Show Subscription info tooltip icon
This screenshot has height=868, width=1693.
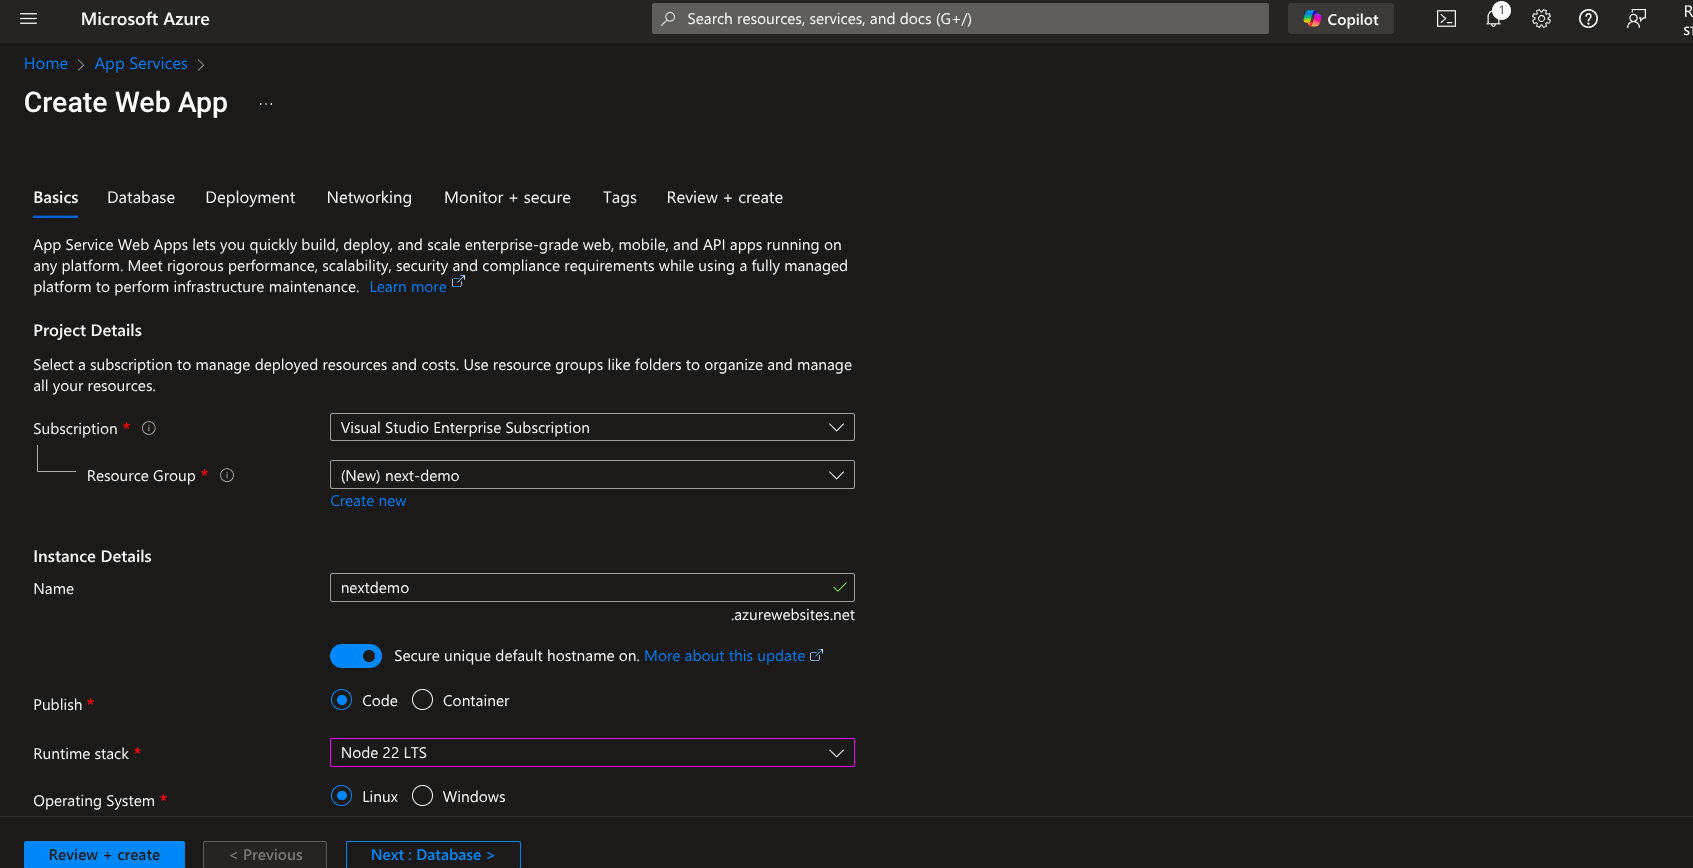pyautogui.click(x=149, y=428)
